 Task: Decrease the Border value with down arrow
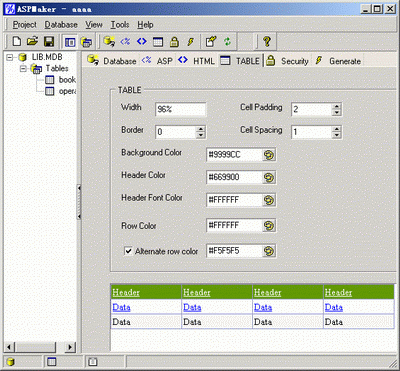pyautogui.click(x=200, y=135)
